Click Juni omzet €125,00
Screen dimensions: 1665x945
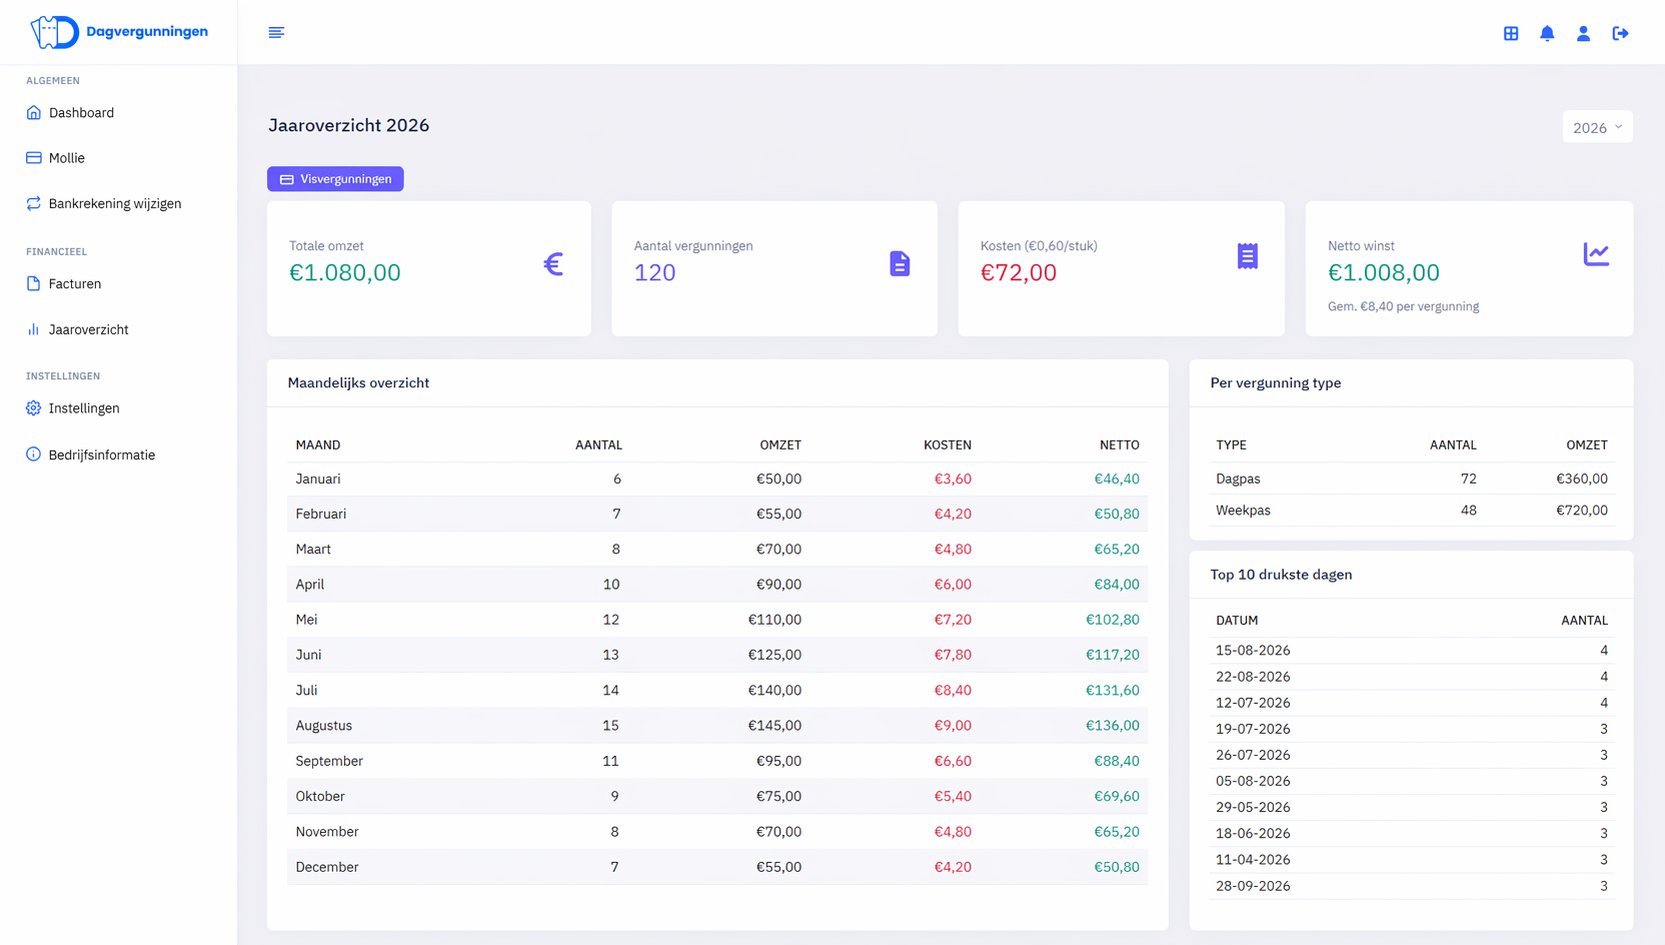(x=775, y=655)
